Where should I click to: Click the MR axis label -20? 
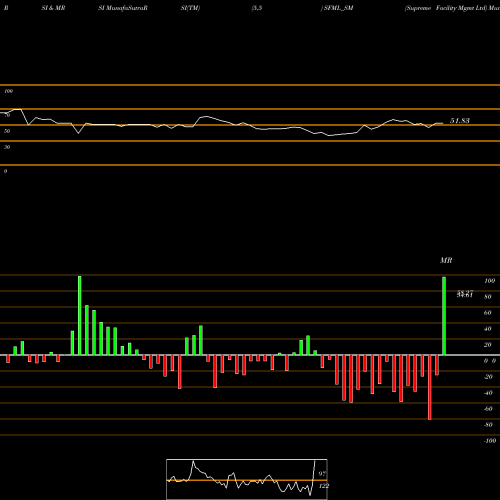[488, 377]
